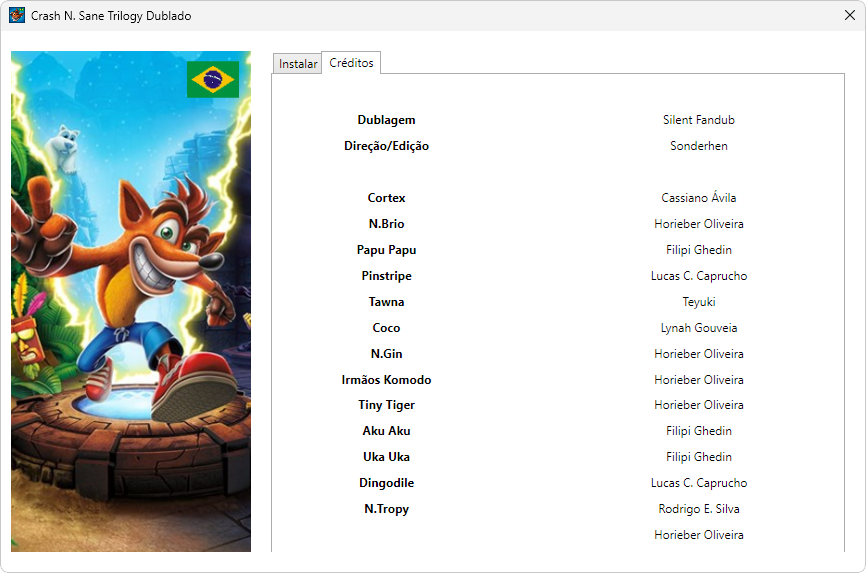Close the Crash N. Sane Trilogy Dublado window
This screenshot has height=573, width=866.
(x=850, y=15)
